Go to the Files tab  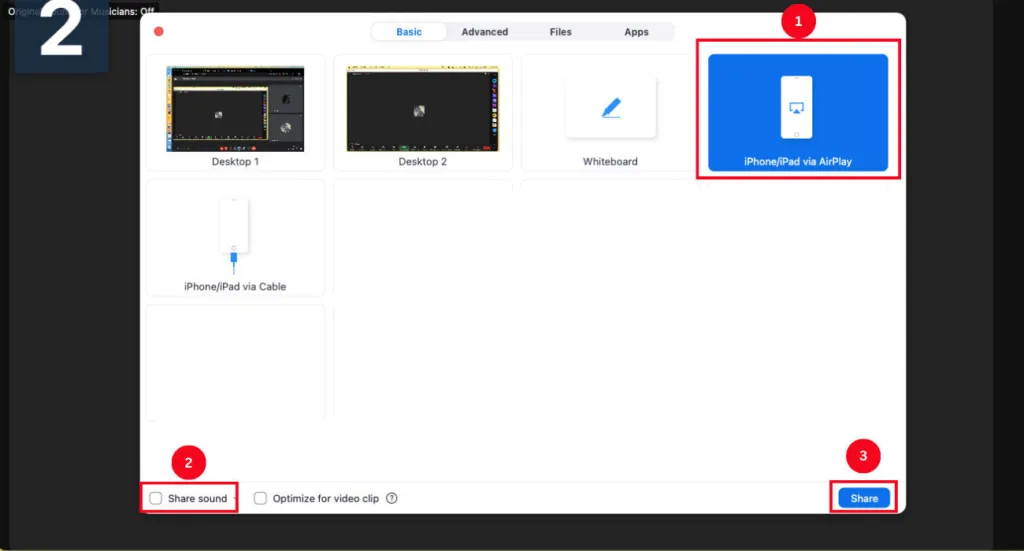(x=561, y=32)
